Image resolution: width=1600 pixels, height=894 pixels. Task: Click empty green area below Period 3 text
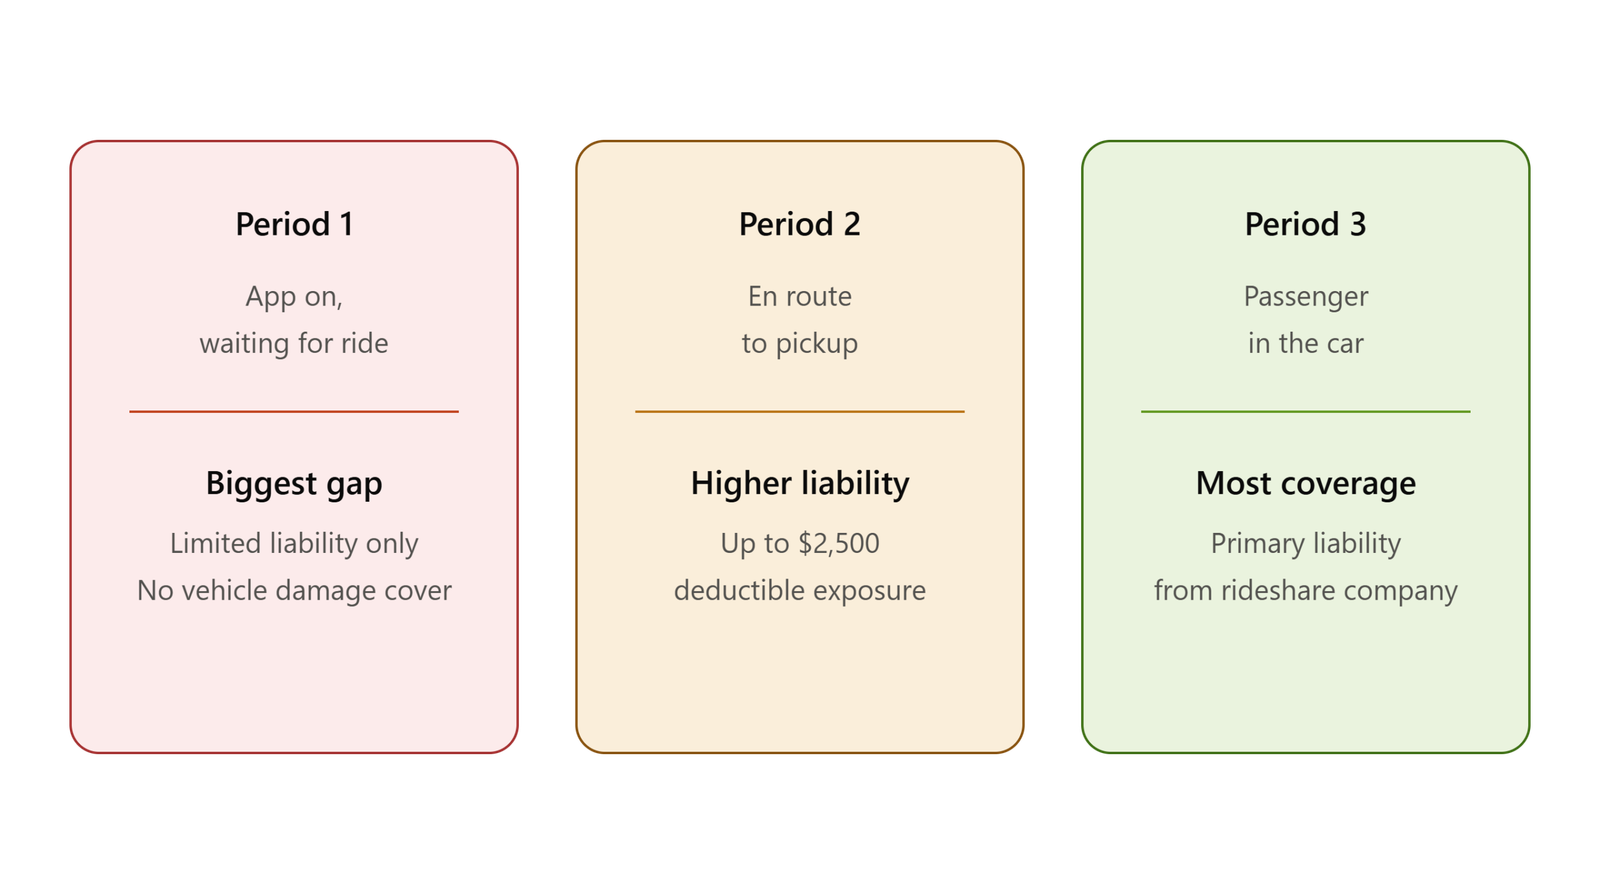pyautogui.click(x=1305, y=680)
